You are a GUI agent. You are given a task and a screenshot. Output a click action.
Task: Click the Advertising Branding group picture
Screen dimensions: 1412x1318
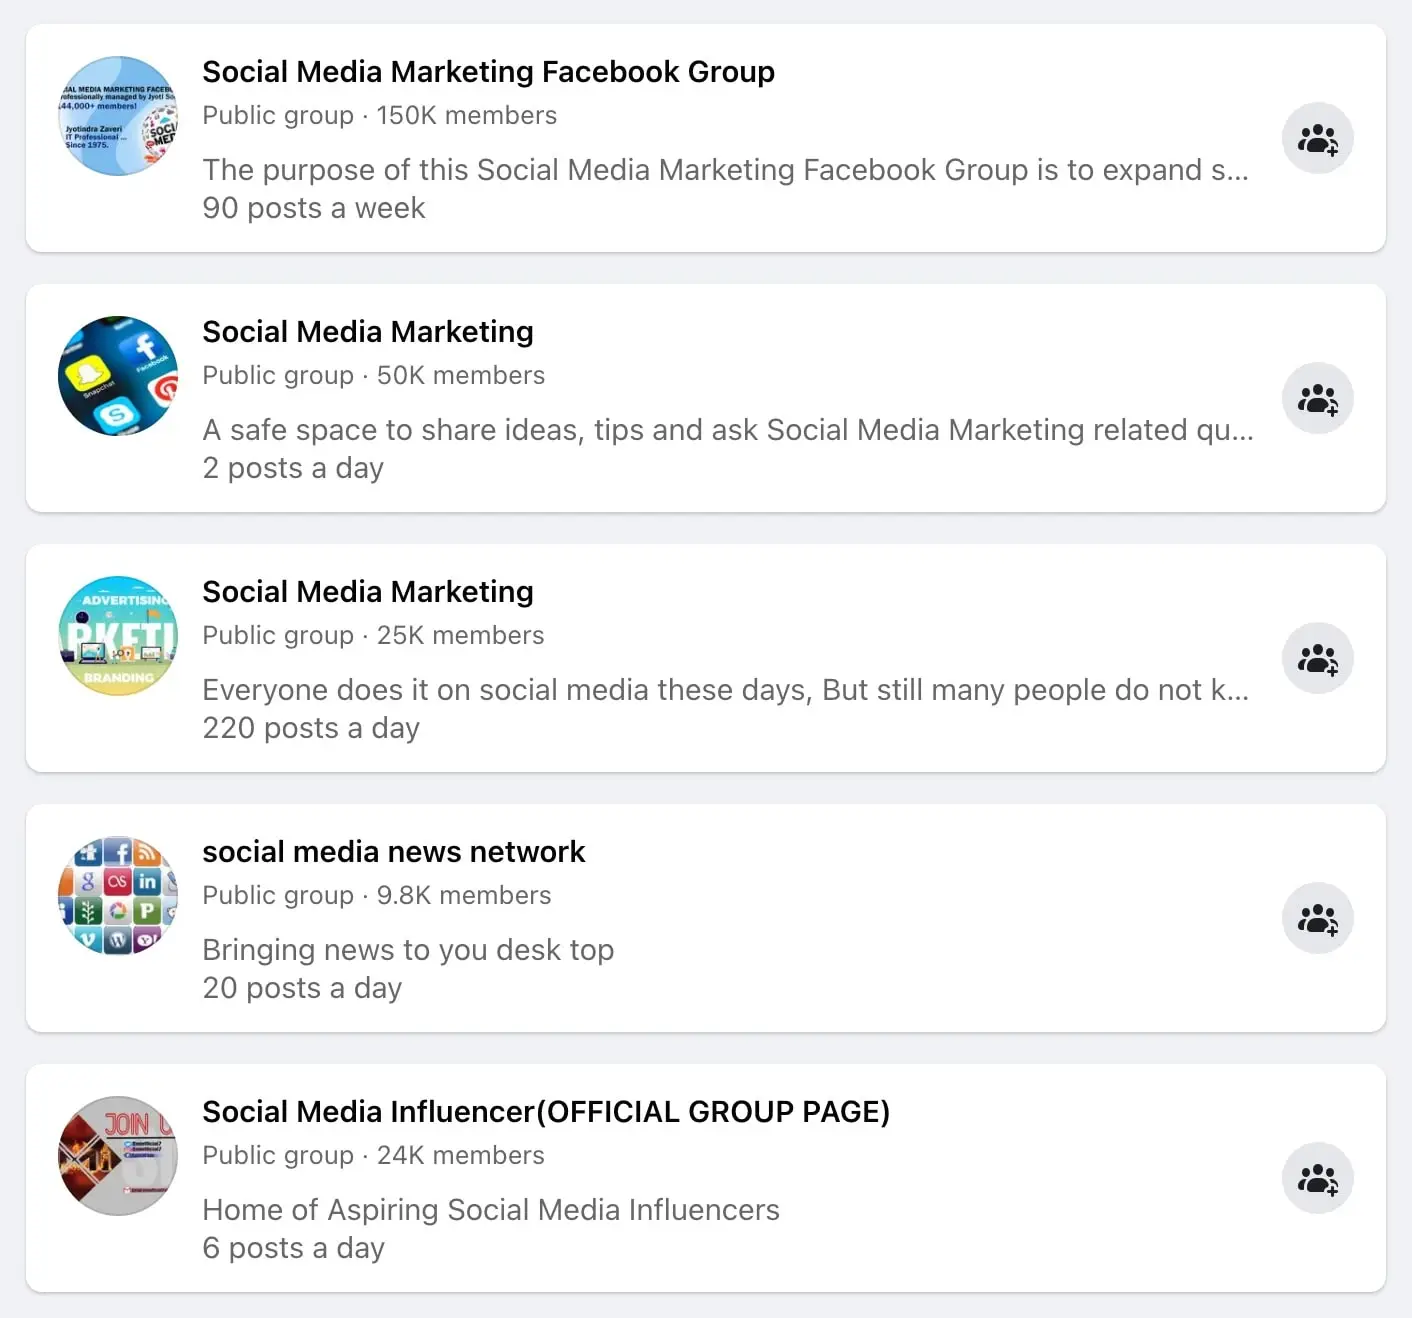coord(118,636)
